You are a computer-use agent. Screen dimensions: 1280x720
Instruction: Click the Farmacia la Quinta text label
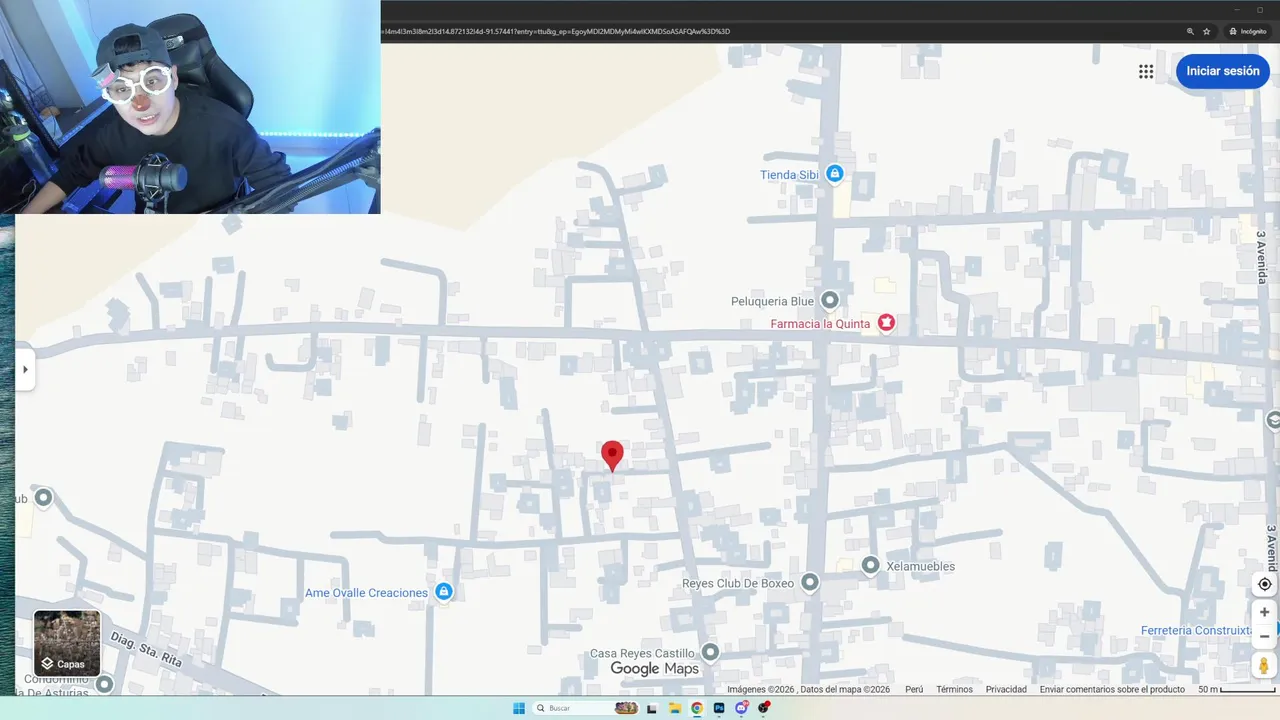point(820,323)
